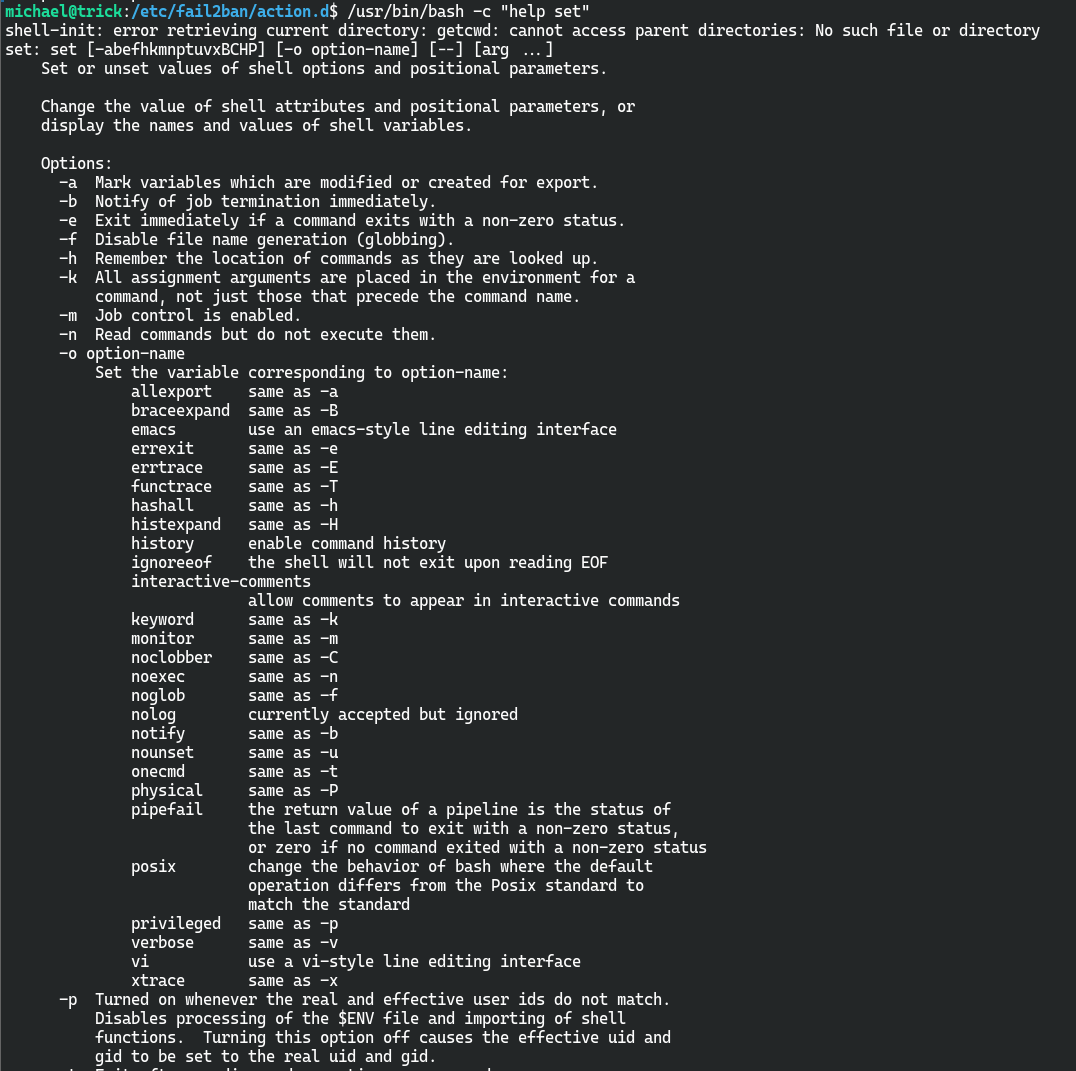
Task: Click the emacs option name
Action: (x=153, y=429)
